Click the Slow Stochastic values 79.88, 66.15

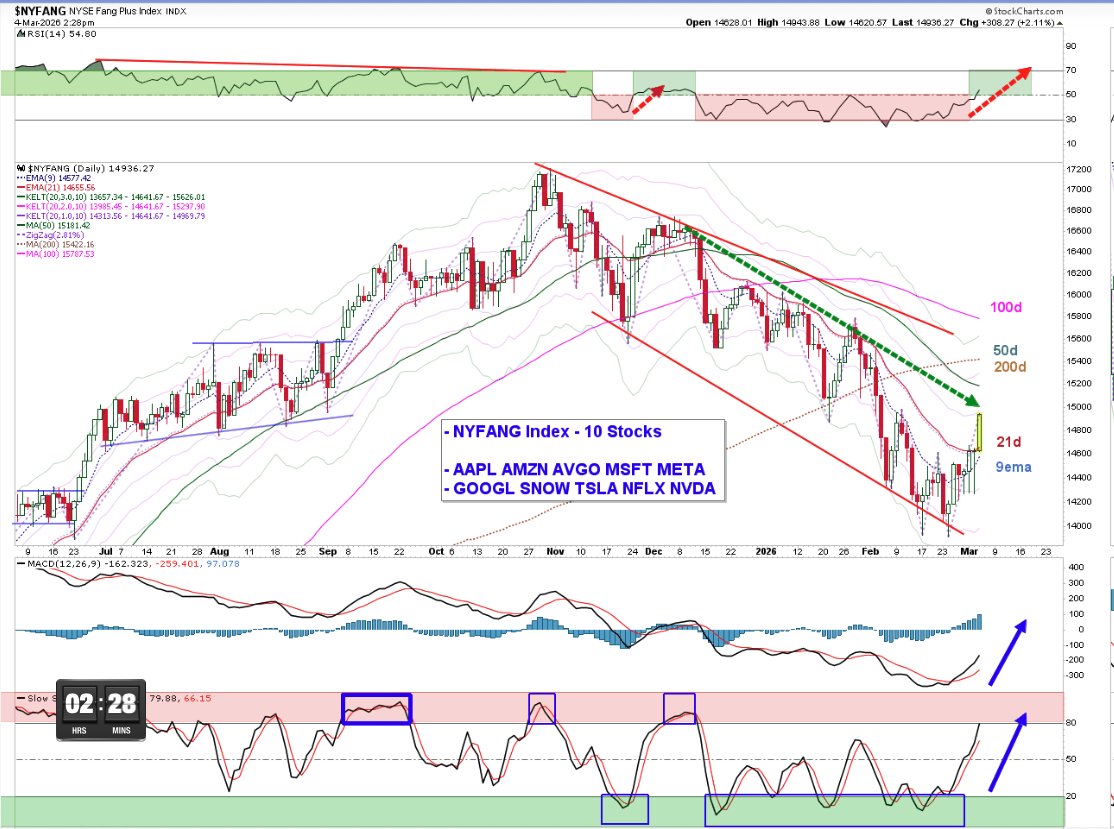[180, 698]
